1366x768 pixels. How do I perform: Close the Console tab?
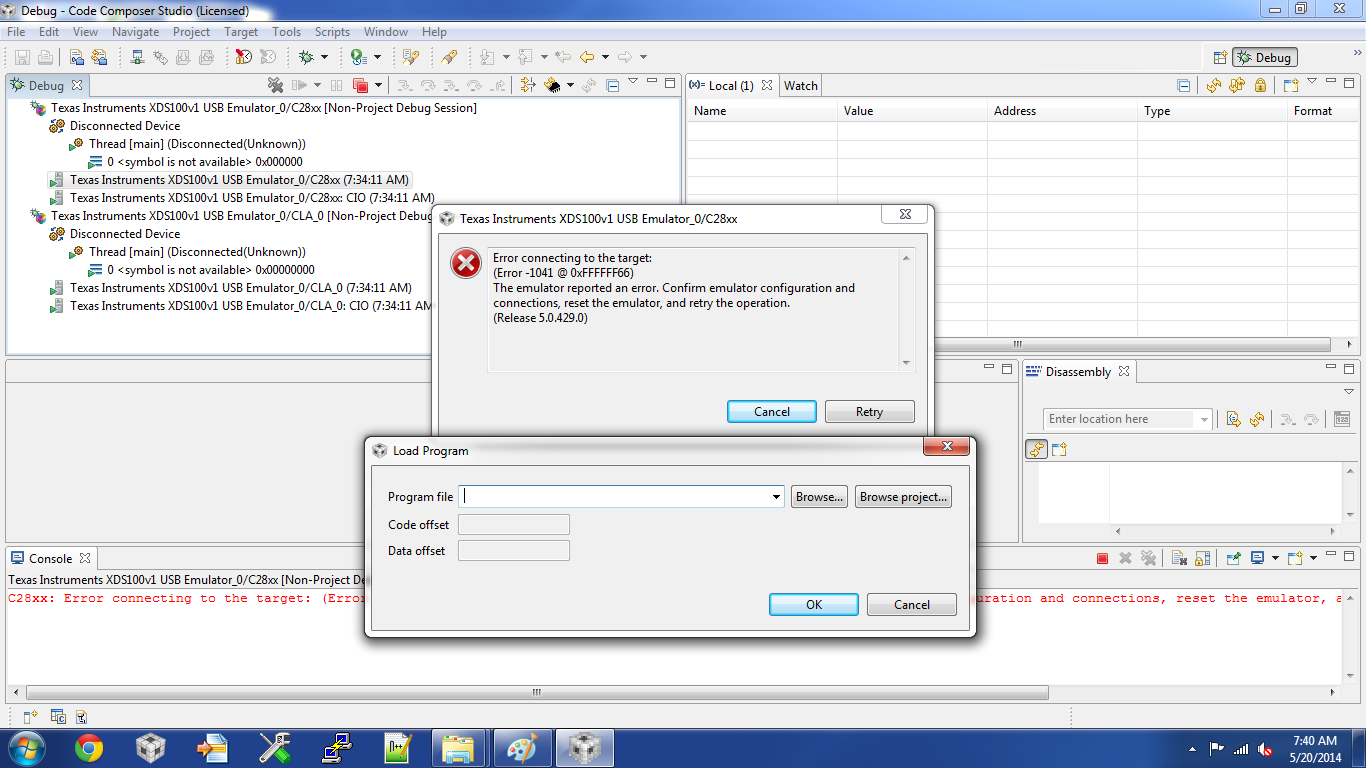point(85,559)
